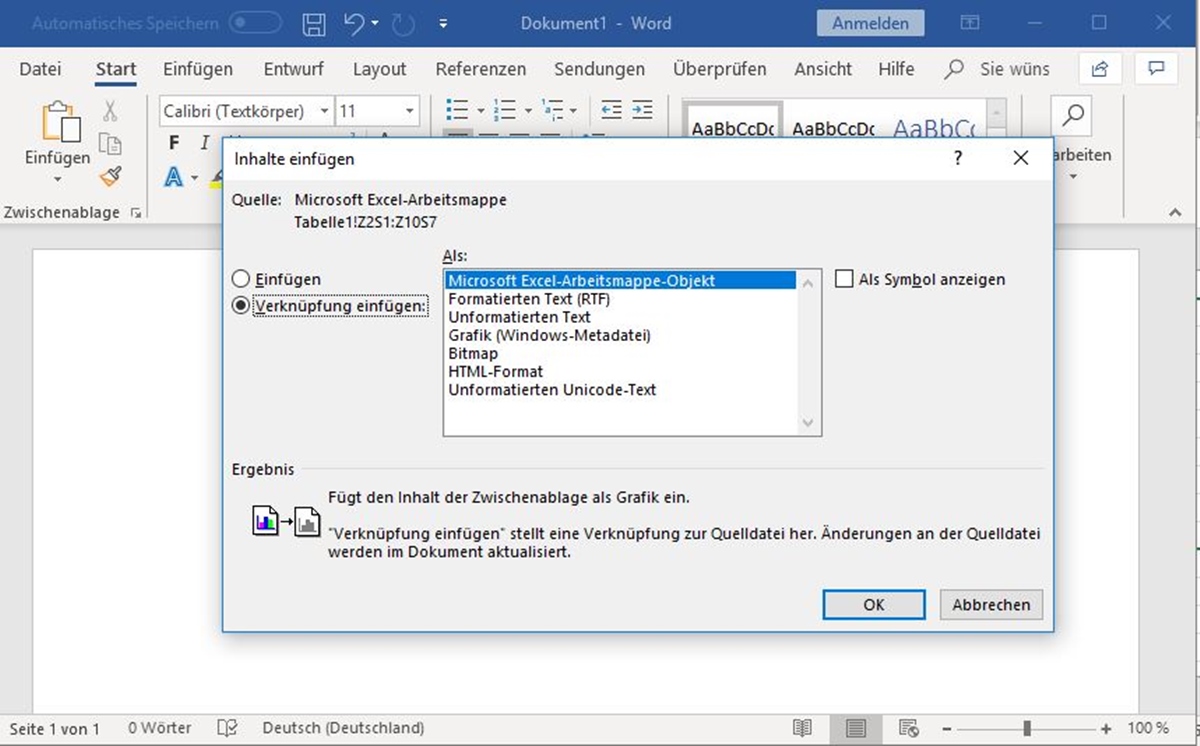Viewport: 1200px width, 746px height.
Task: Choose HTML-Format in the Als list
Action: [x=496, y=372]
